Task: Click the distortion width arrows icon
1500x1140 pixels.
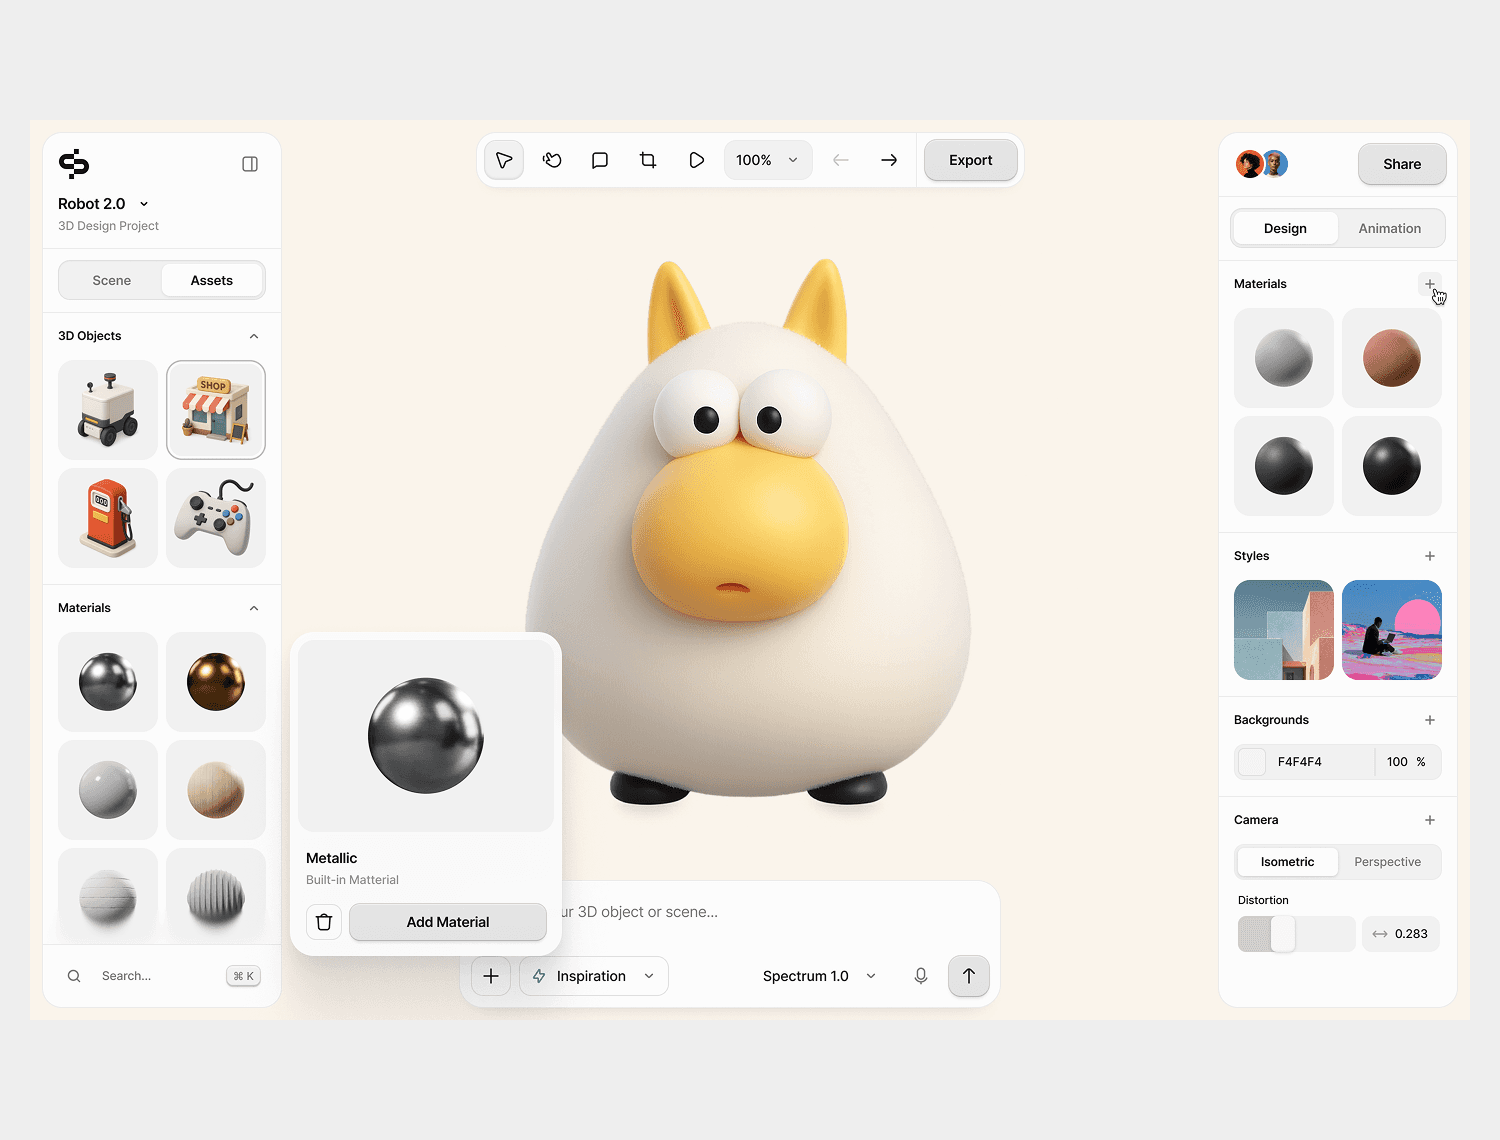Action: click(x=1380, y=934)
